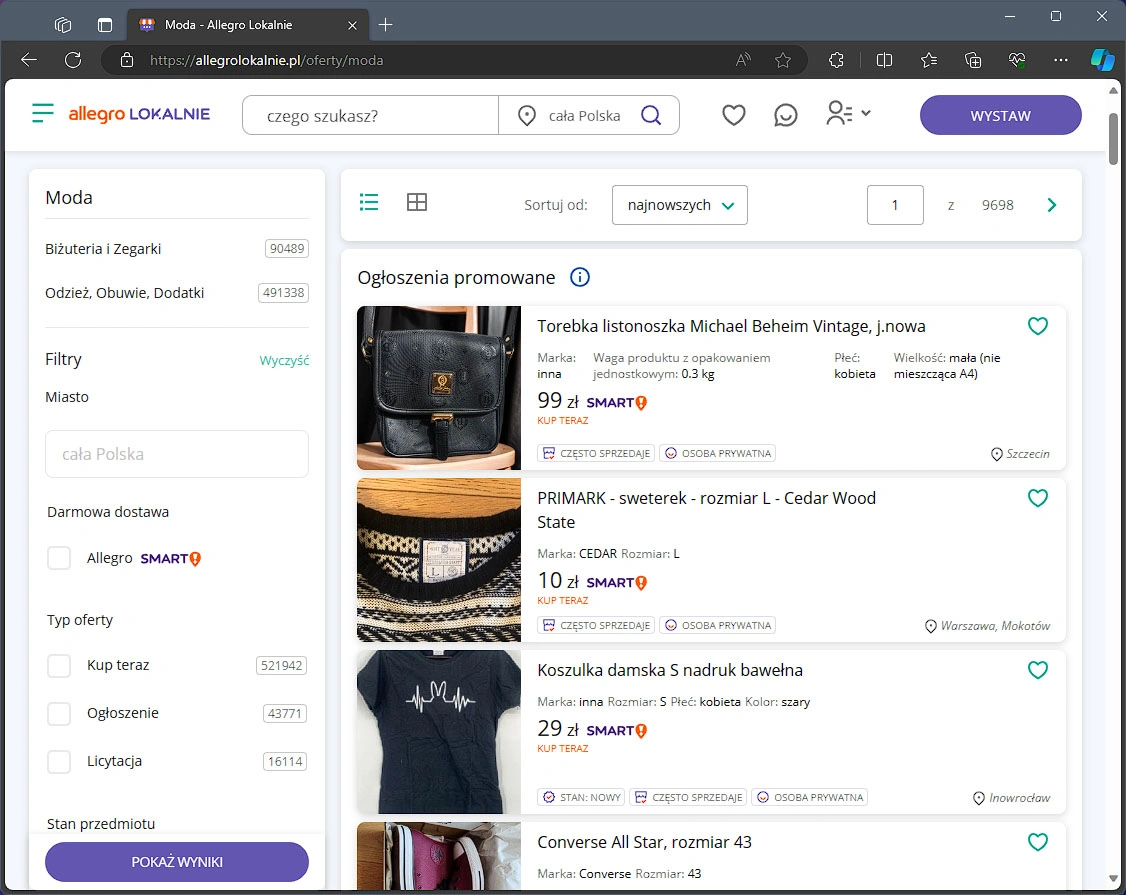Switch to grid view layout icon
The height and width of the screenshot is (895, 1126).
coord(417,203)
